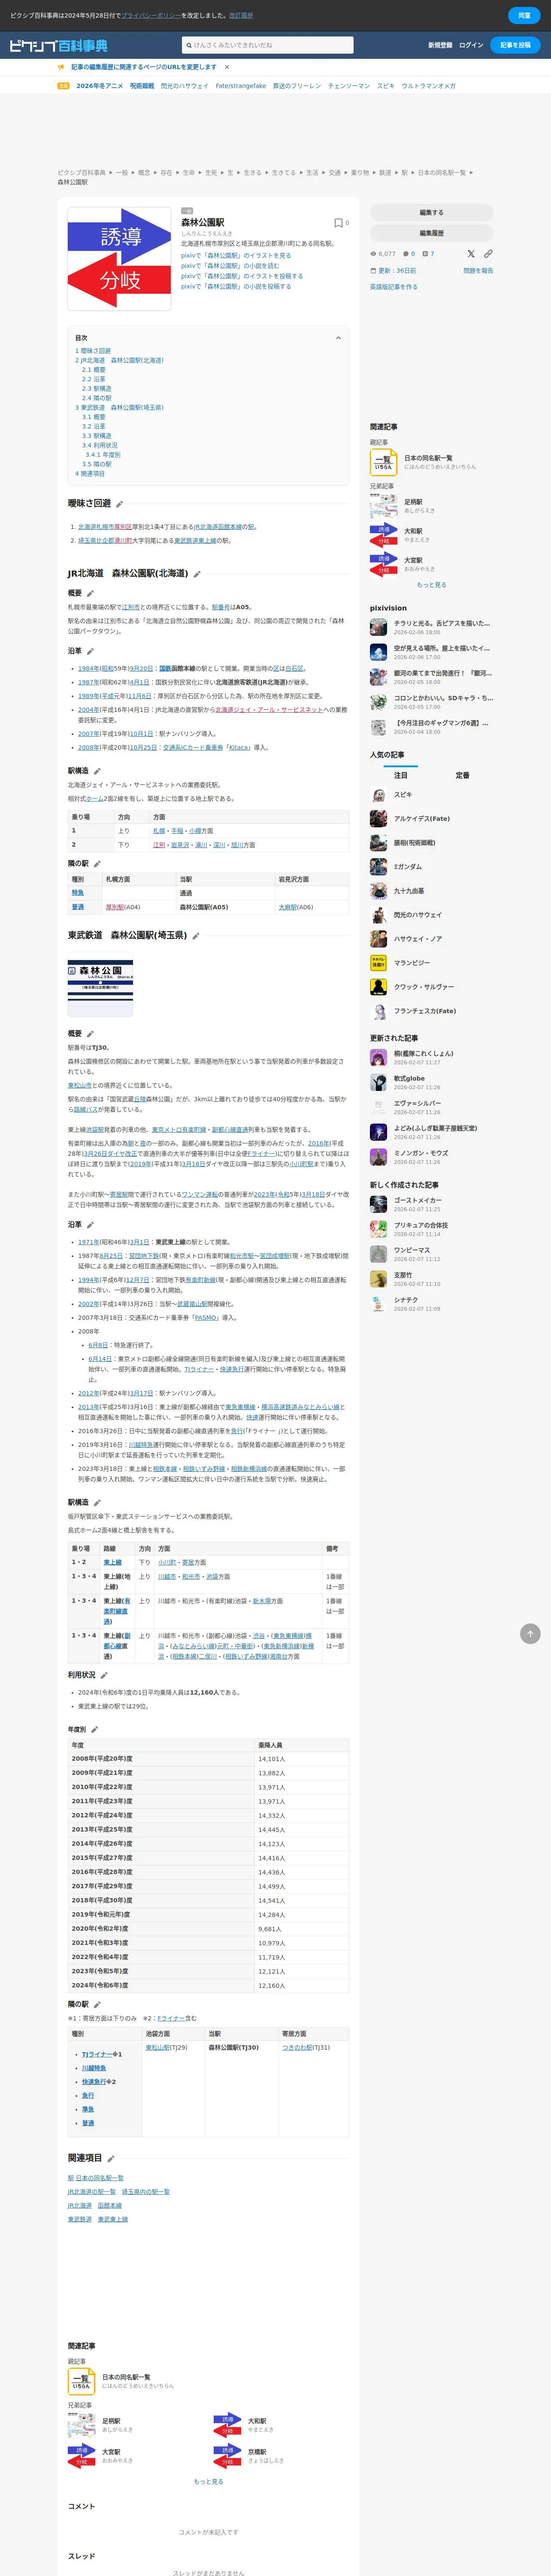Select the 注目 tab

[400, 775]
